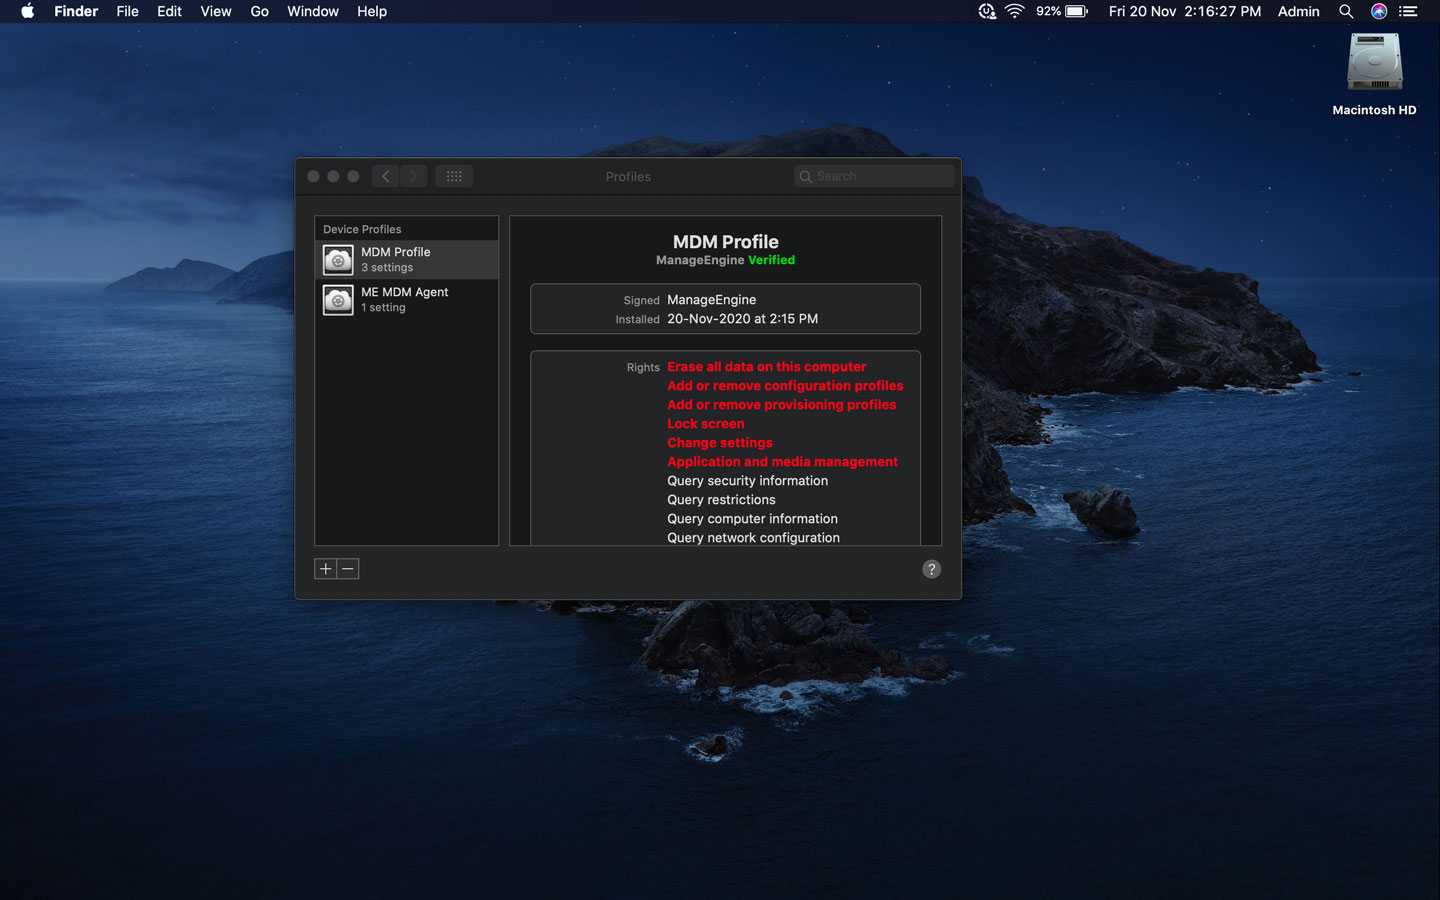
Task: Open Spotlight search in menu bar
Action: point(1346,12)
